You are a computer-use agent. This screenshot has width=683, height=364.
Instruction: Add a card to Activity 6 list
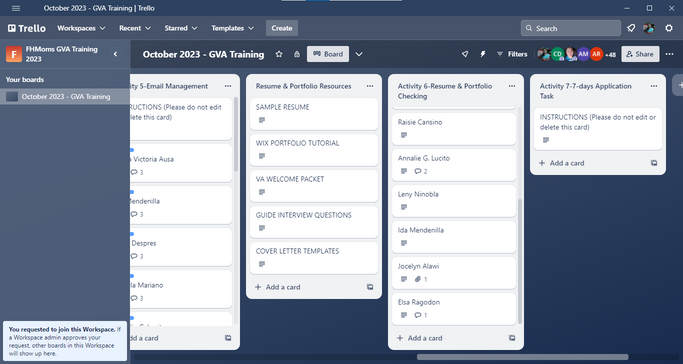tap(420, 338)
